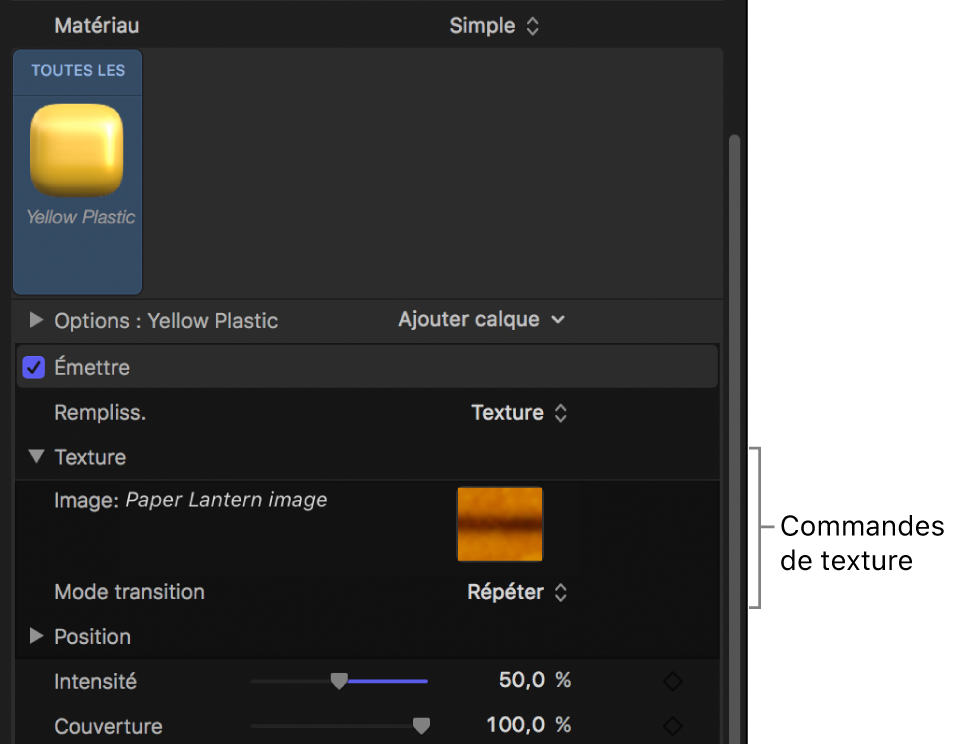Click the Mode transition label

129,592
